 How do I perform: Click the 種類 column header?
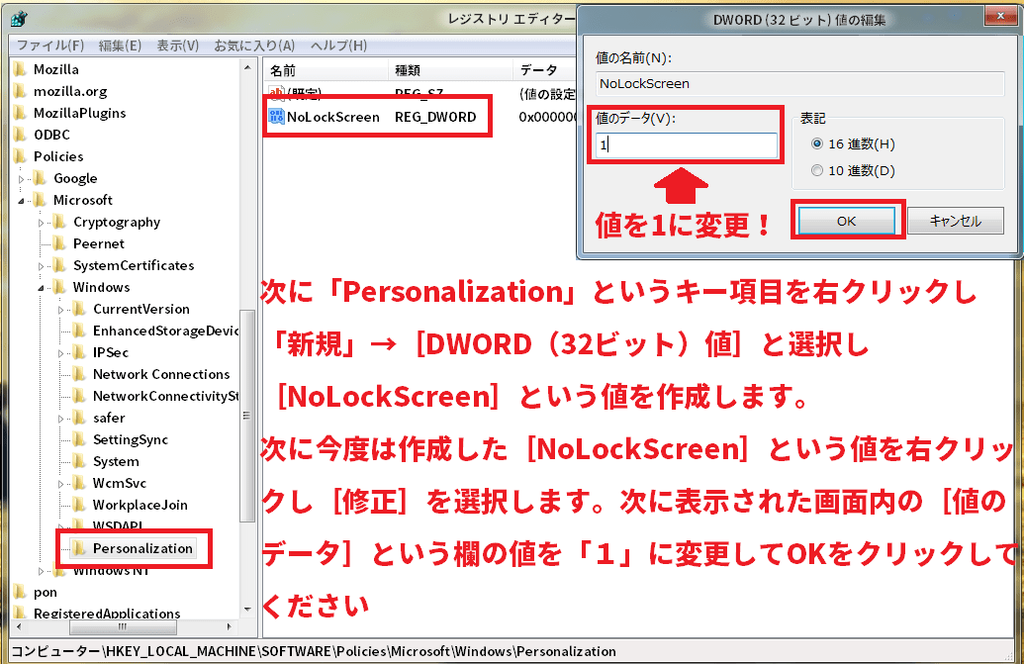(450, 70)
